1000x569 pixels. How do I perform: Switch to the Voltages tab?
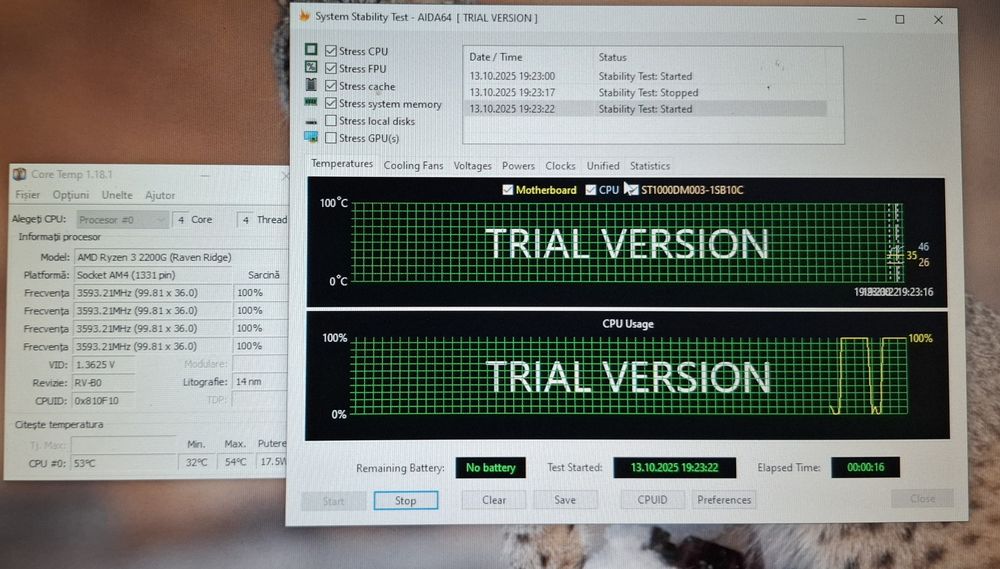click(473, 165)
